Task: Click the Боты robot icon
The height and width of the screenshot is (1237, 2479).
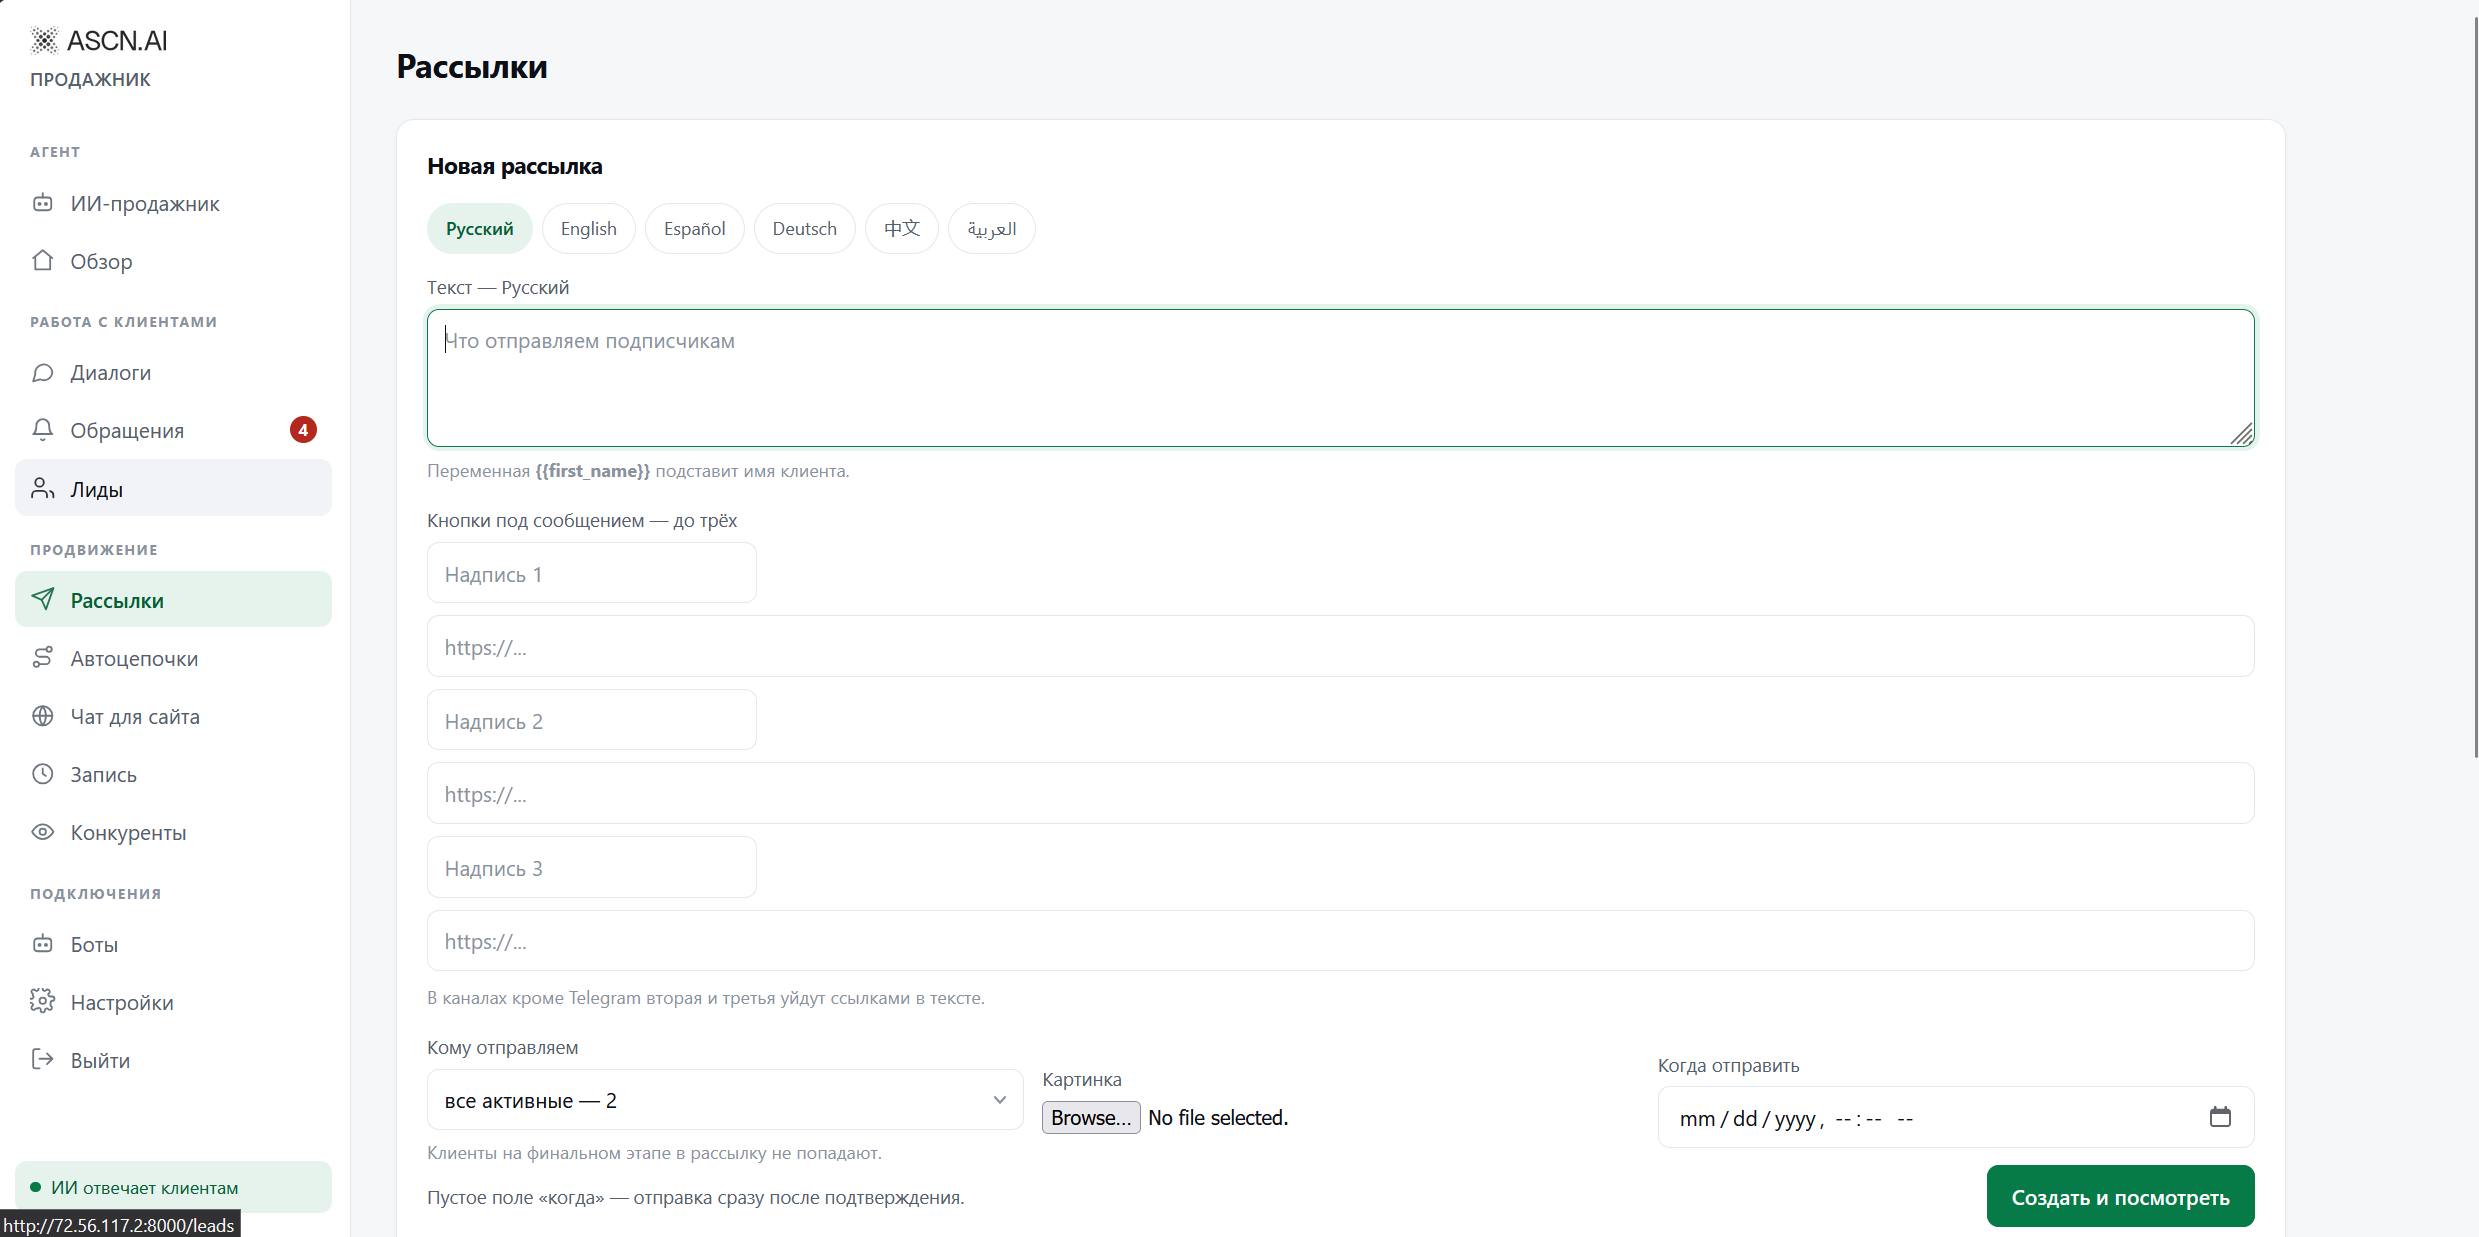Action: [x=42, y=944]
